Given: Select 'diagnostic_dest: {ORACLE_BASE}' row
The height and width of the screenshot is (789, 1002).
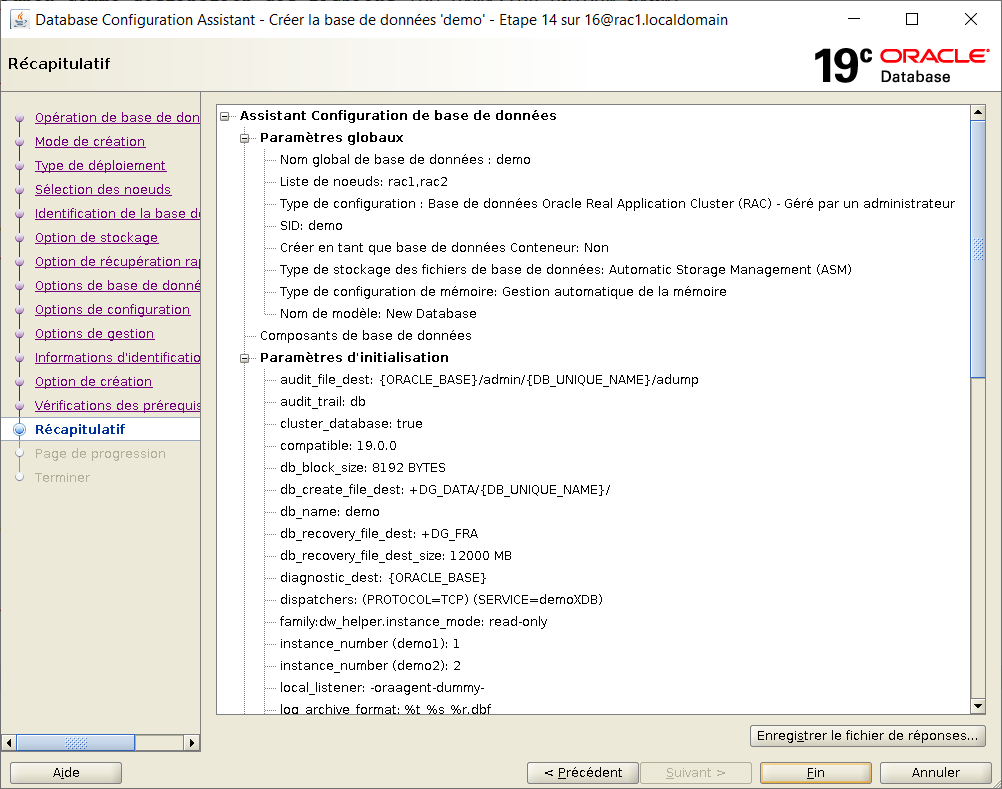Looking at the screenshot, I should (383, 578).
